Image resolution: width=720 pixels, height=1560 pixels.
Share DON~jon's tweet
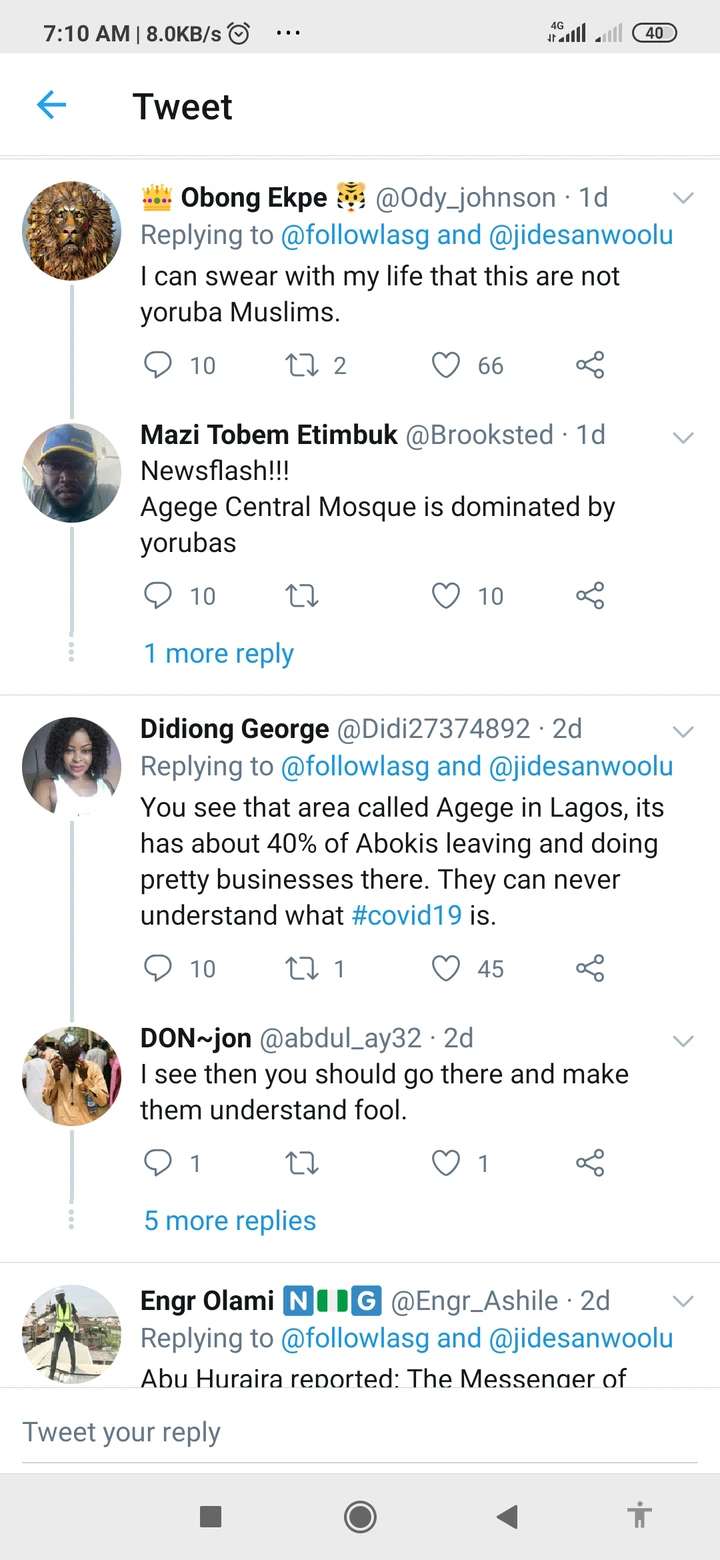click(x=590, y=1163)
